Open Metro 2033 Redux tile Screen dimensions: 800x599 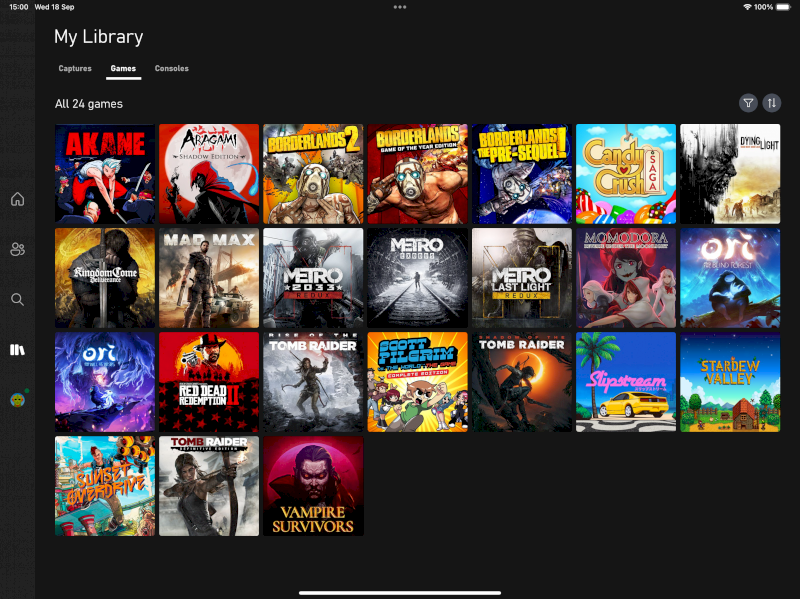point(313,278)
